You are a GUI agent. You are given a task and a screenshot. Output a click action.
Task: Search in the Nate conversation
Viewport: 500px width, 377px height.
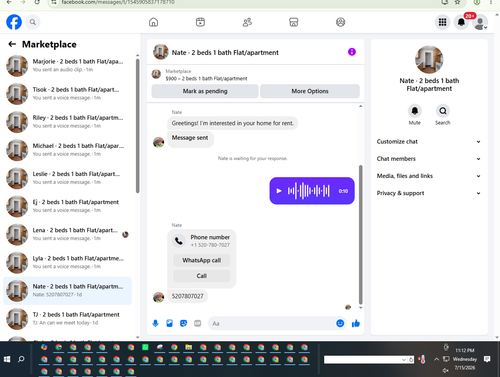tap(443, 111)
